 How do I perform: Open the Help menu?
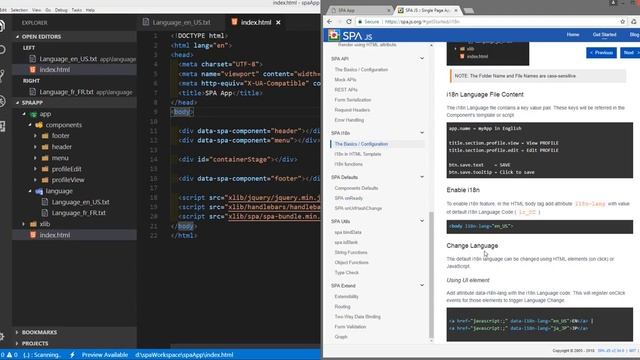tap(91, 10)
